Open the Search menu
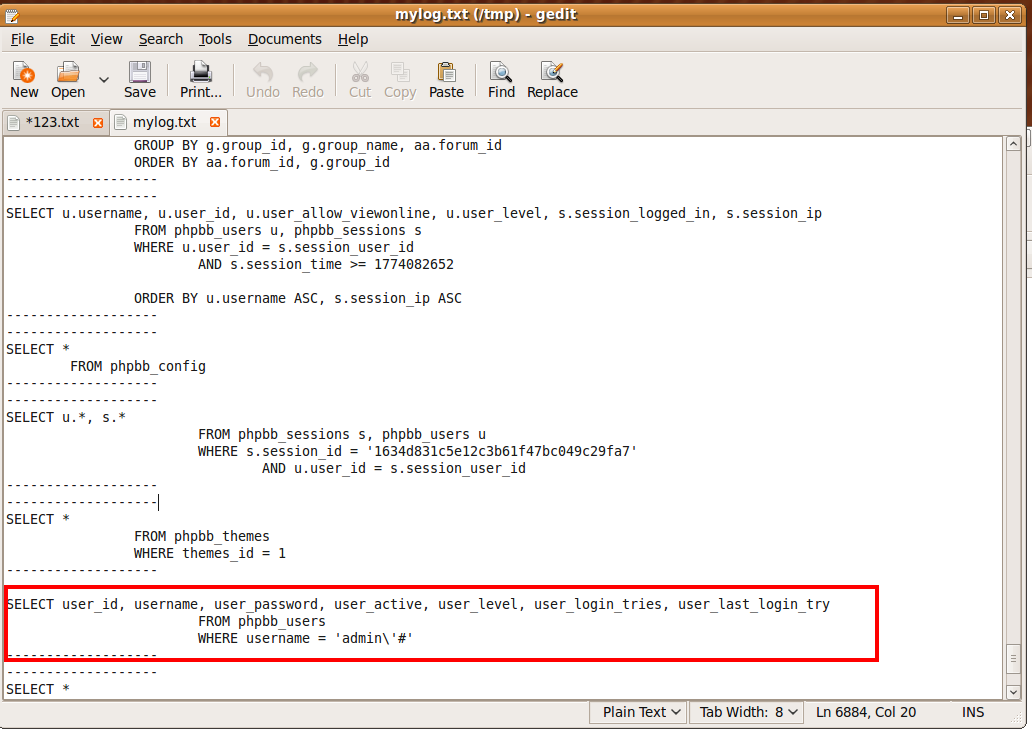 [161, 39]
